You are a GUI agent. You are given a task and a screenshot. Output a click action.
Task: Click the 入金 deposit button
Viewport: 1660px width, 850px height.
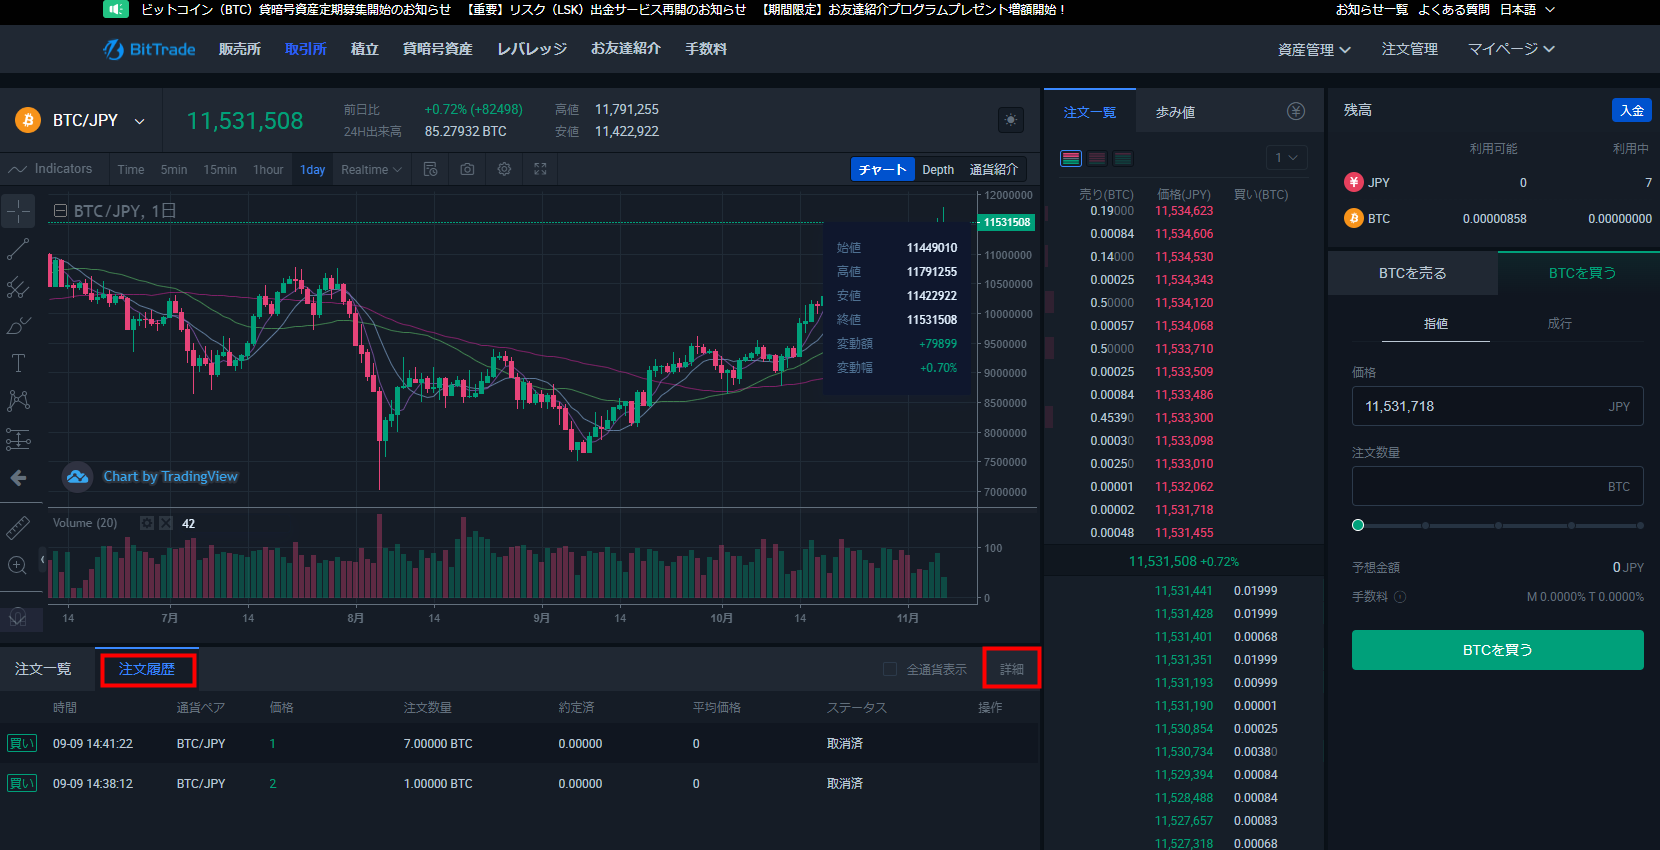pyautogui.click(x=1631, y=110)
